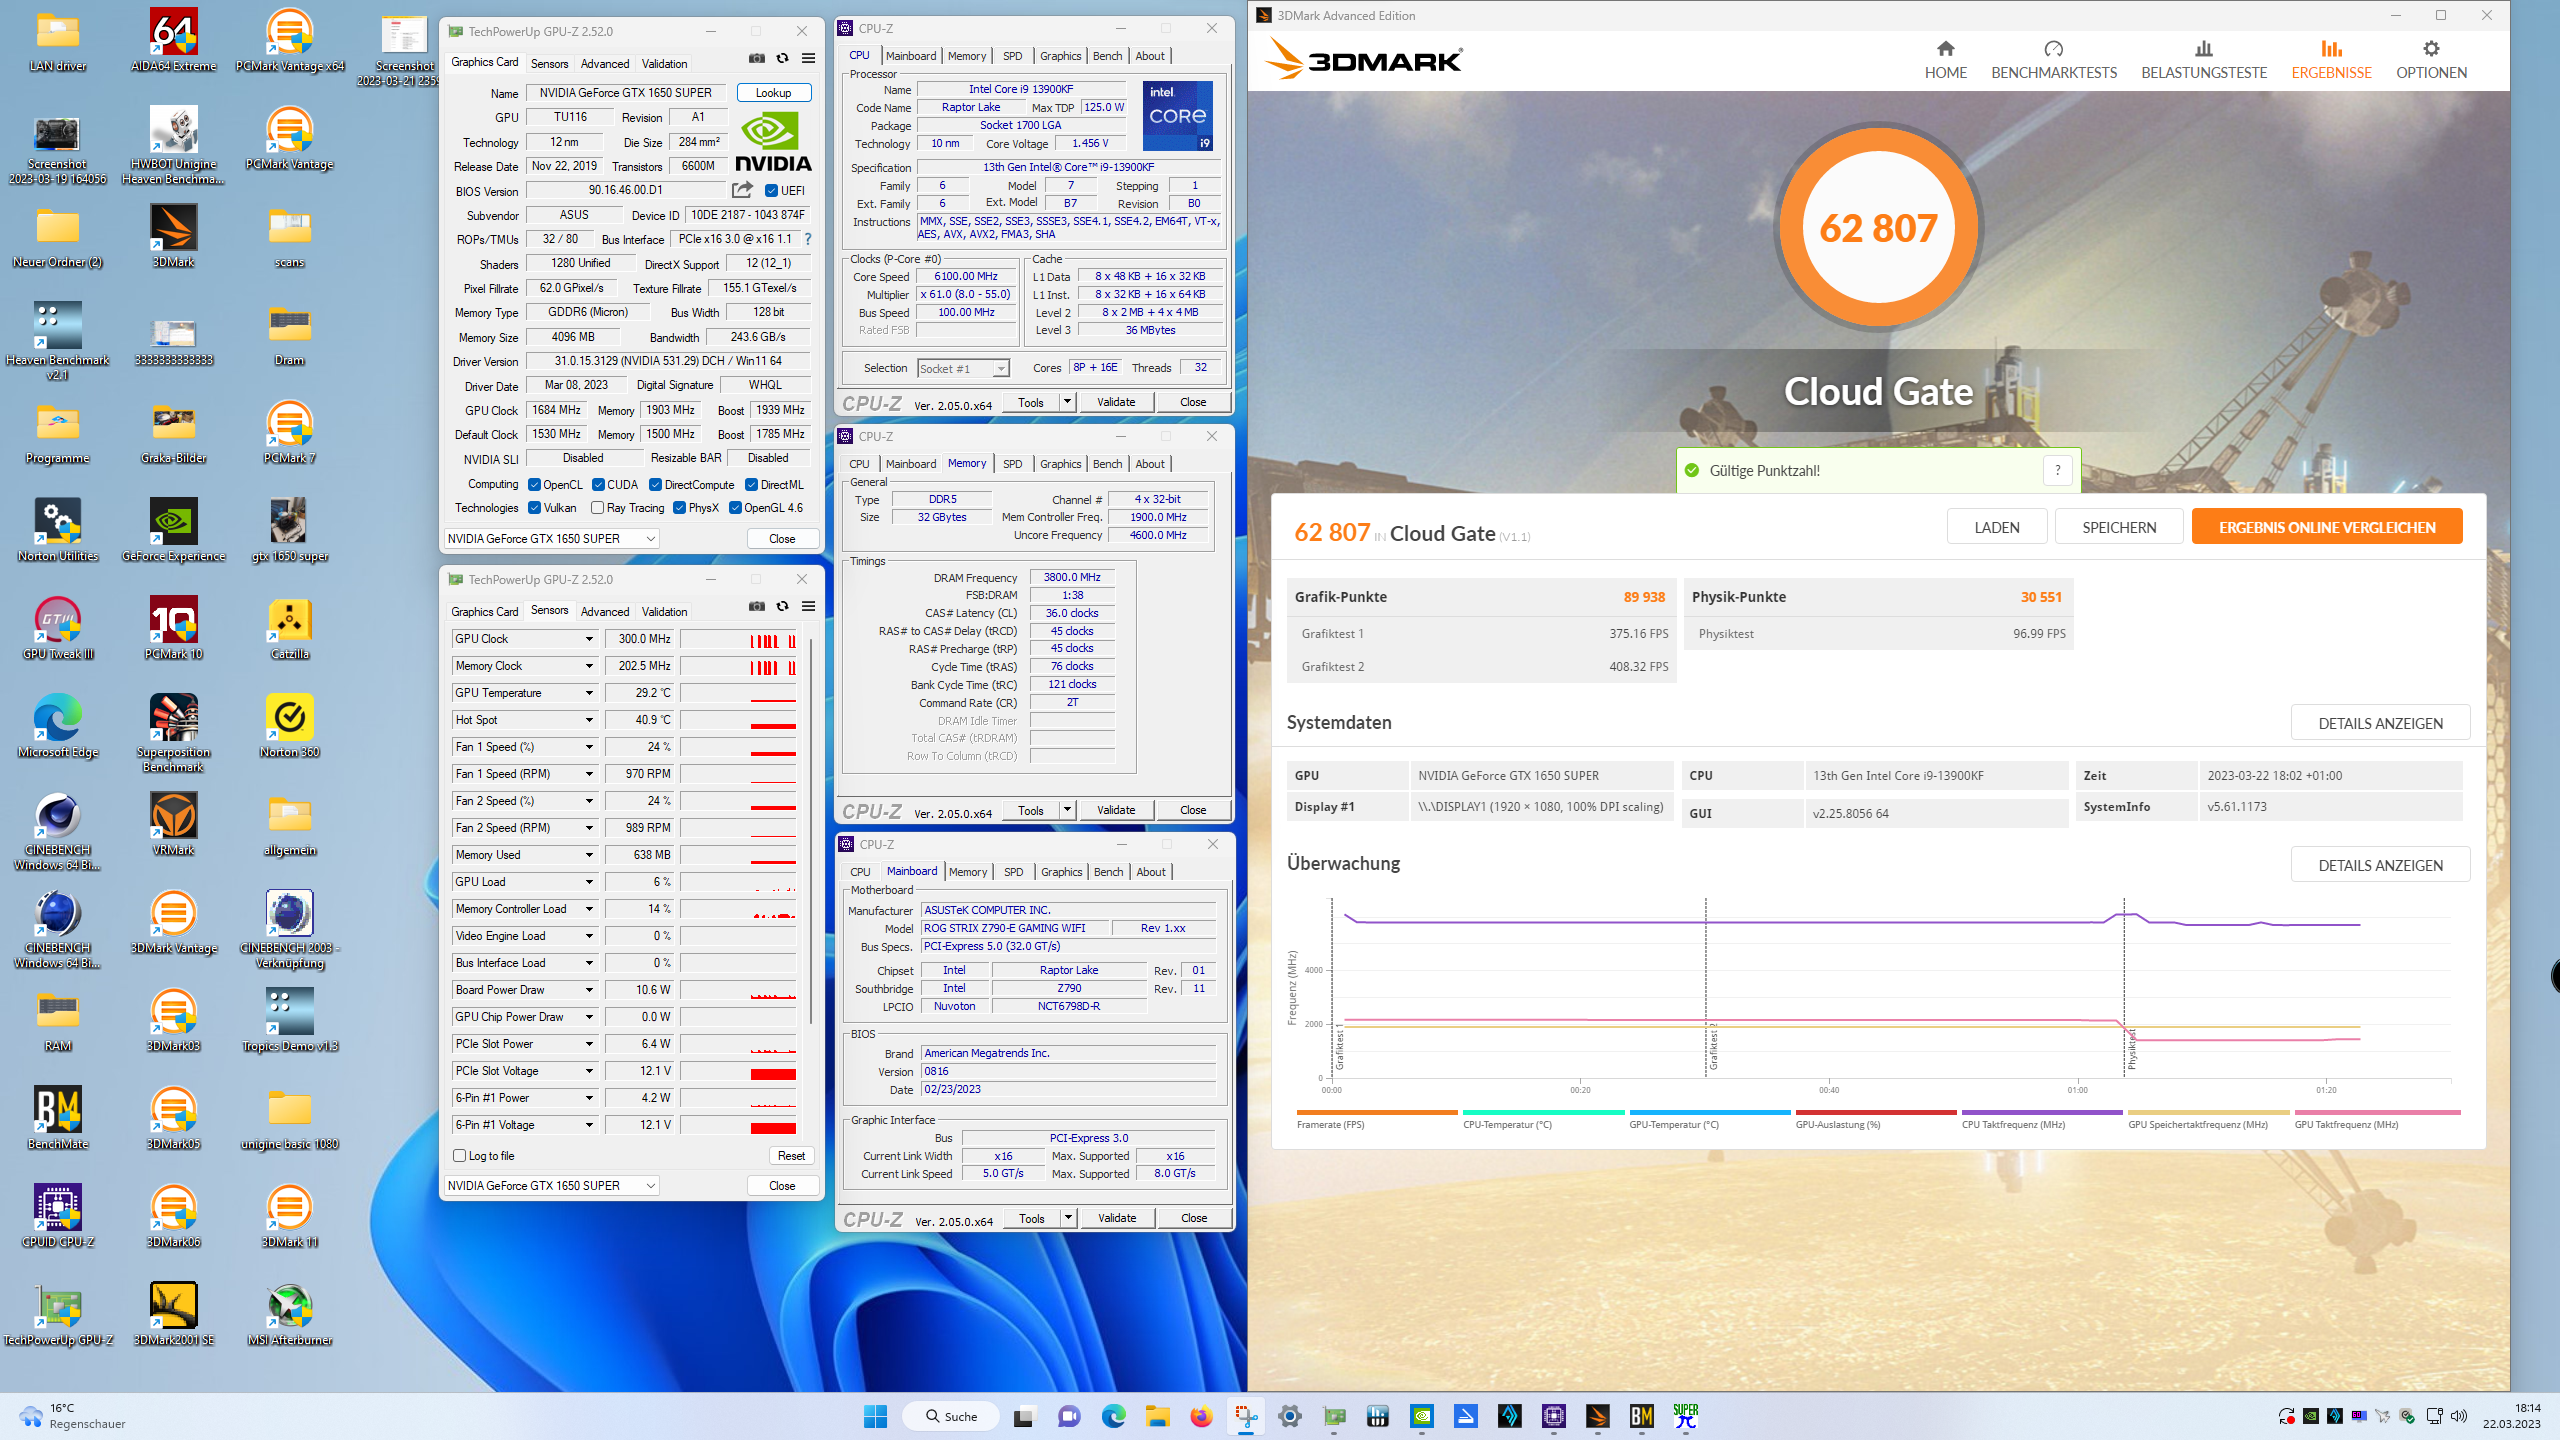Open VRMark desktop icon
This screenshot has height=1440, width=2560.
174,824
